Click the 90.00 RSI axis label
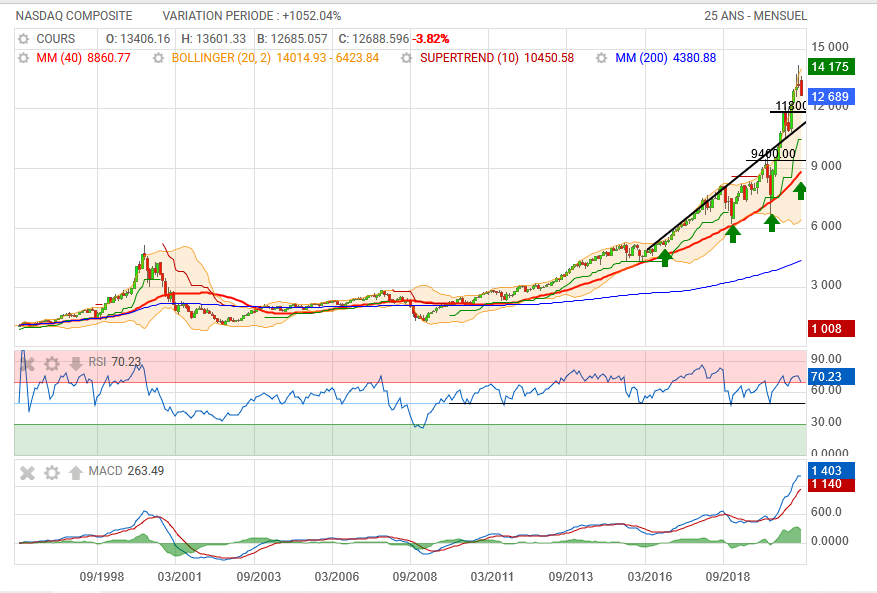 (x=826, y=359)
